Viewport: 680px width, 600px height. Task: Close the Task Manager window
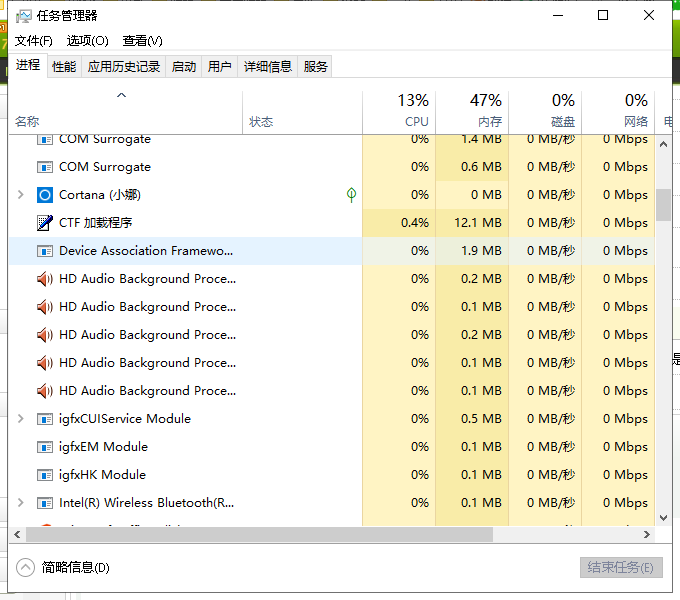point(649,16)
